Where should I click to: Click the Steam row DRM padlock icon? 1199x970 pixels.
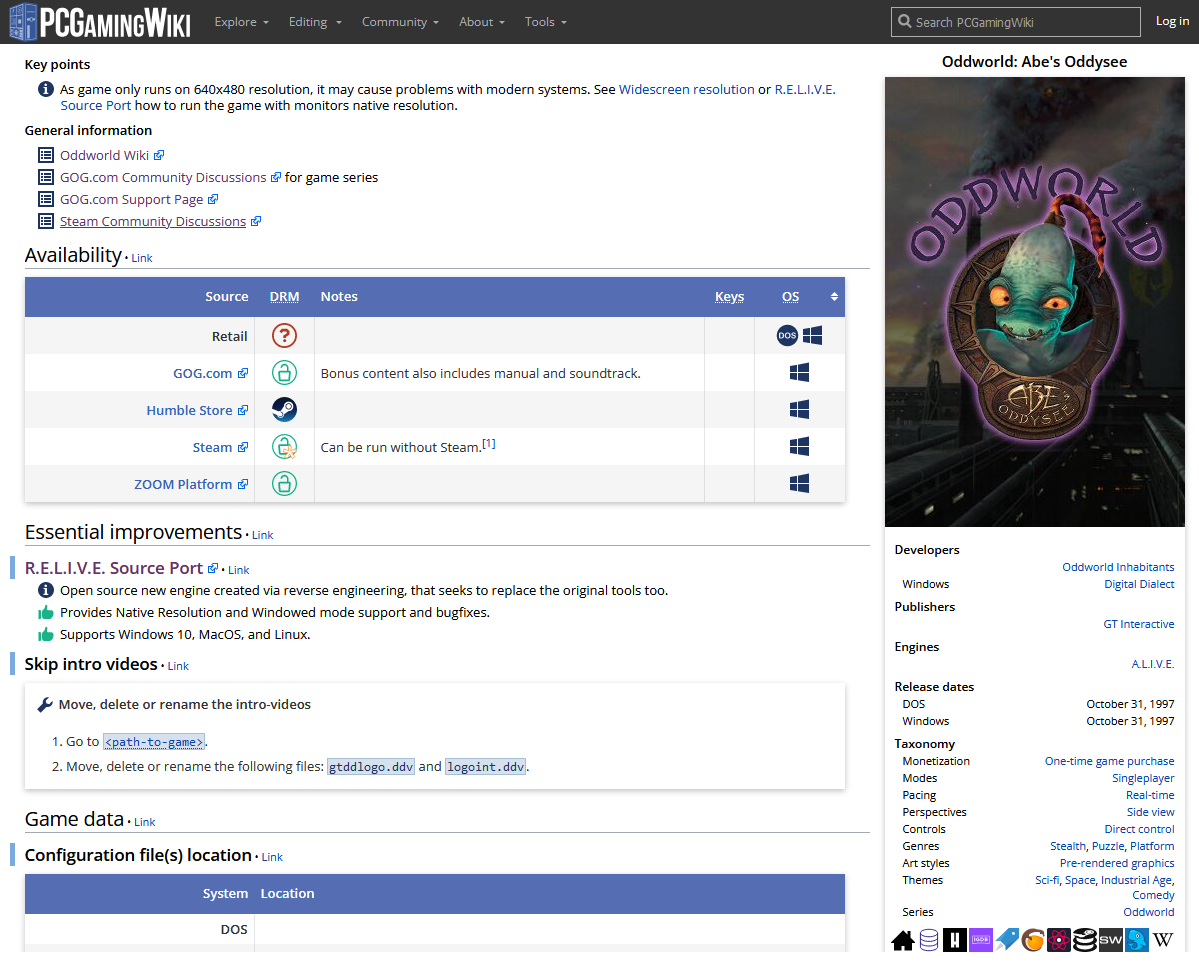click(284, 446)
